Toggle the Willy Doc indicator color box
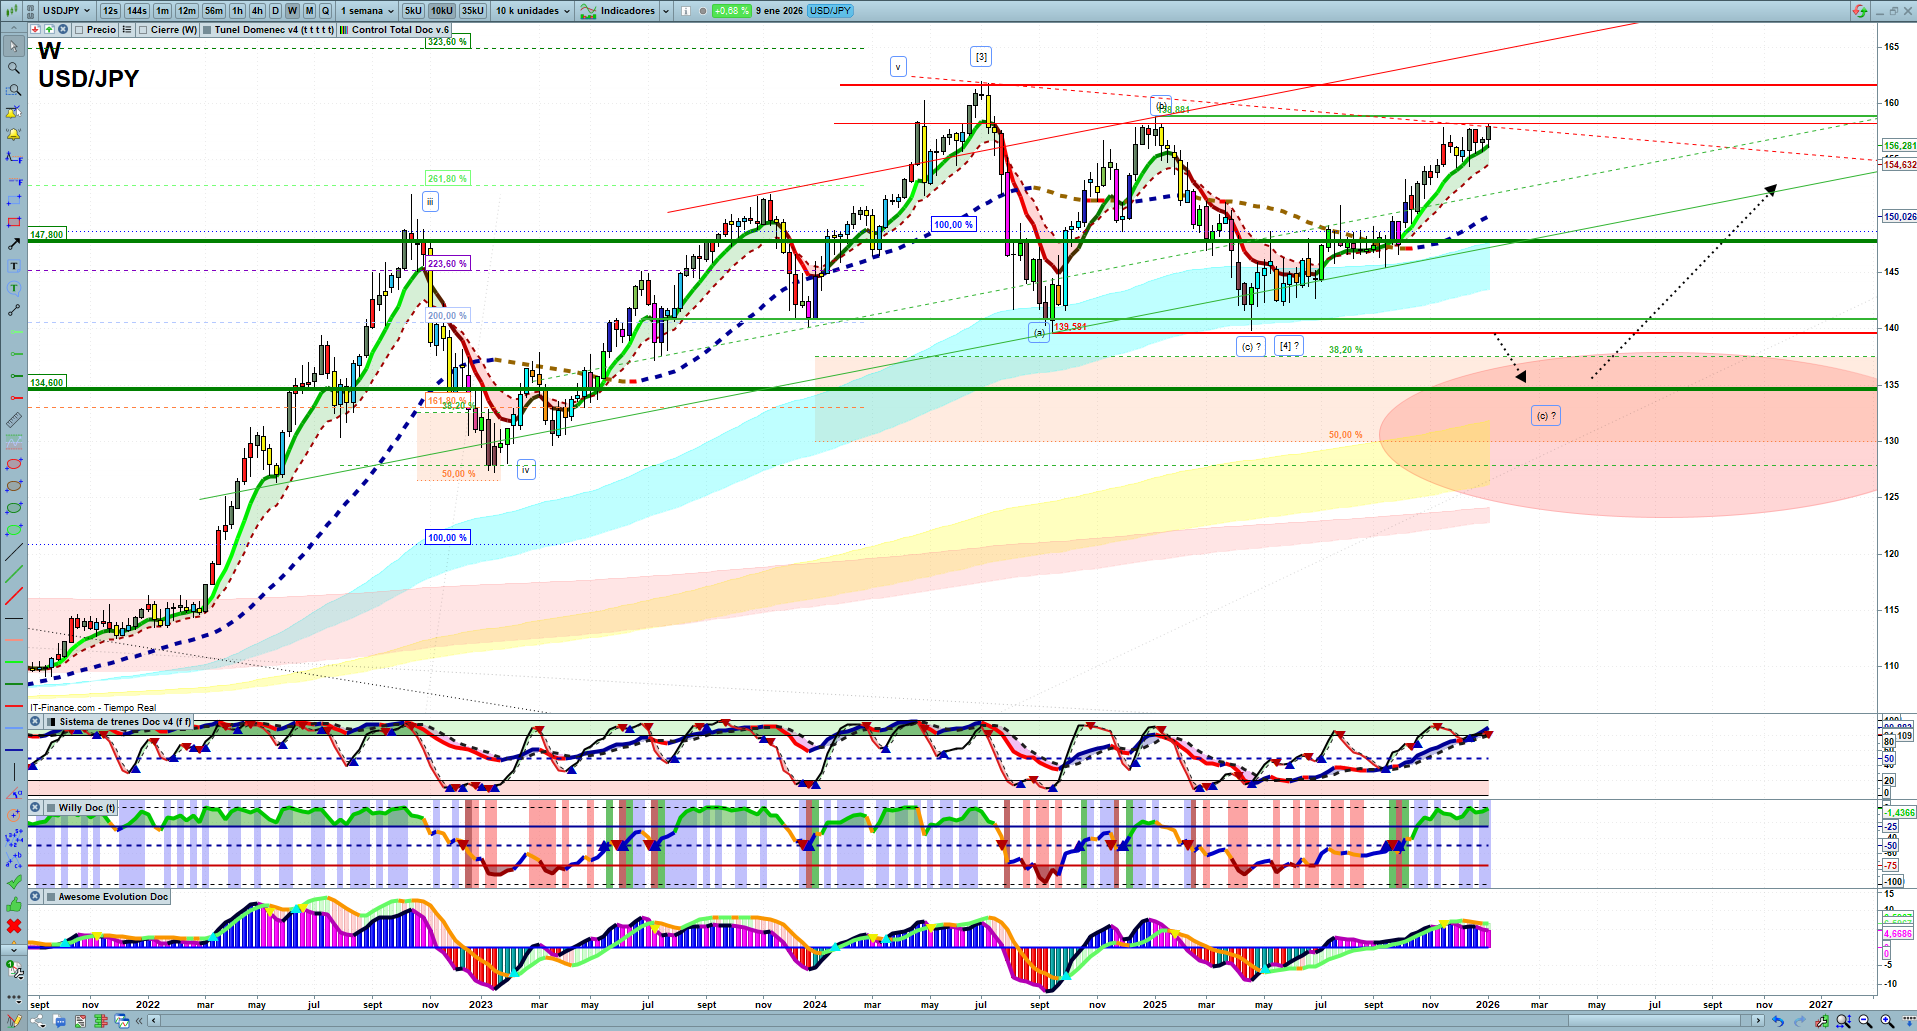The image size is (1917, 1031). point(51,808)
